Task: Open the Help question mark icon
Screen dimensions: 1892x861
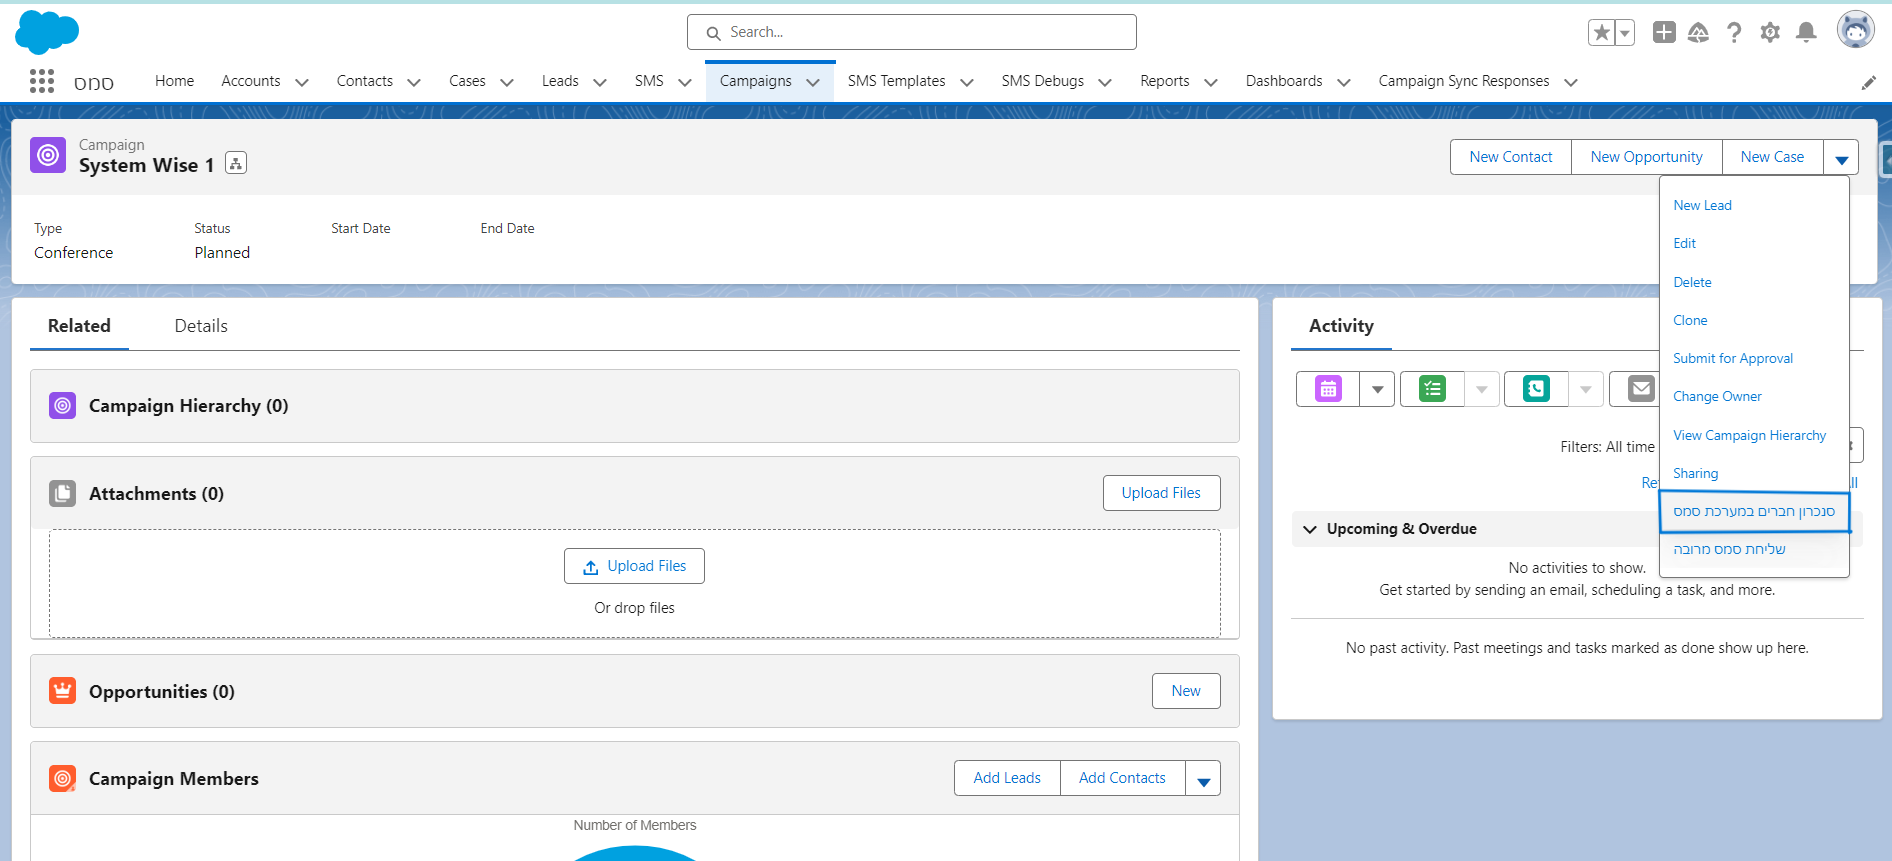Action: tap(1734, 33)
